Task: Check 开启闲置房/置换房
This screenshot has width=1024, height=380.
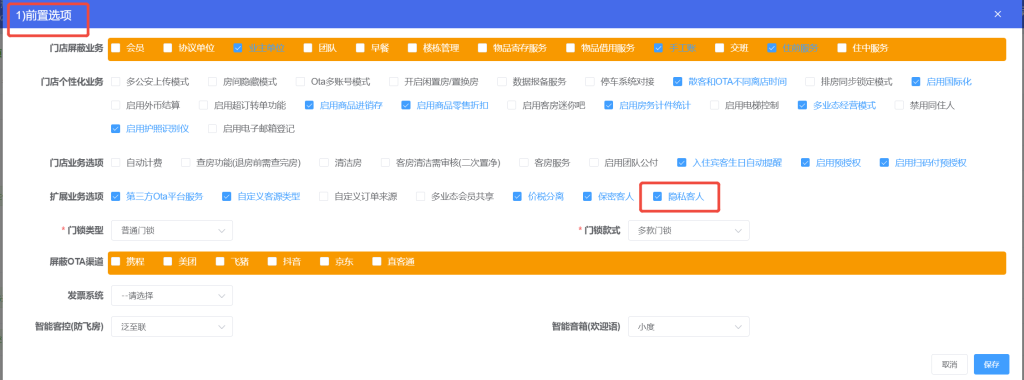Action: coord(394,82)
